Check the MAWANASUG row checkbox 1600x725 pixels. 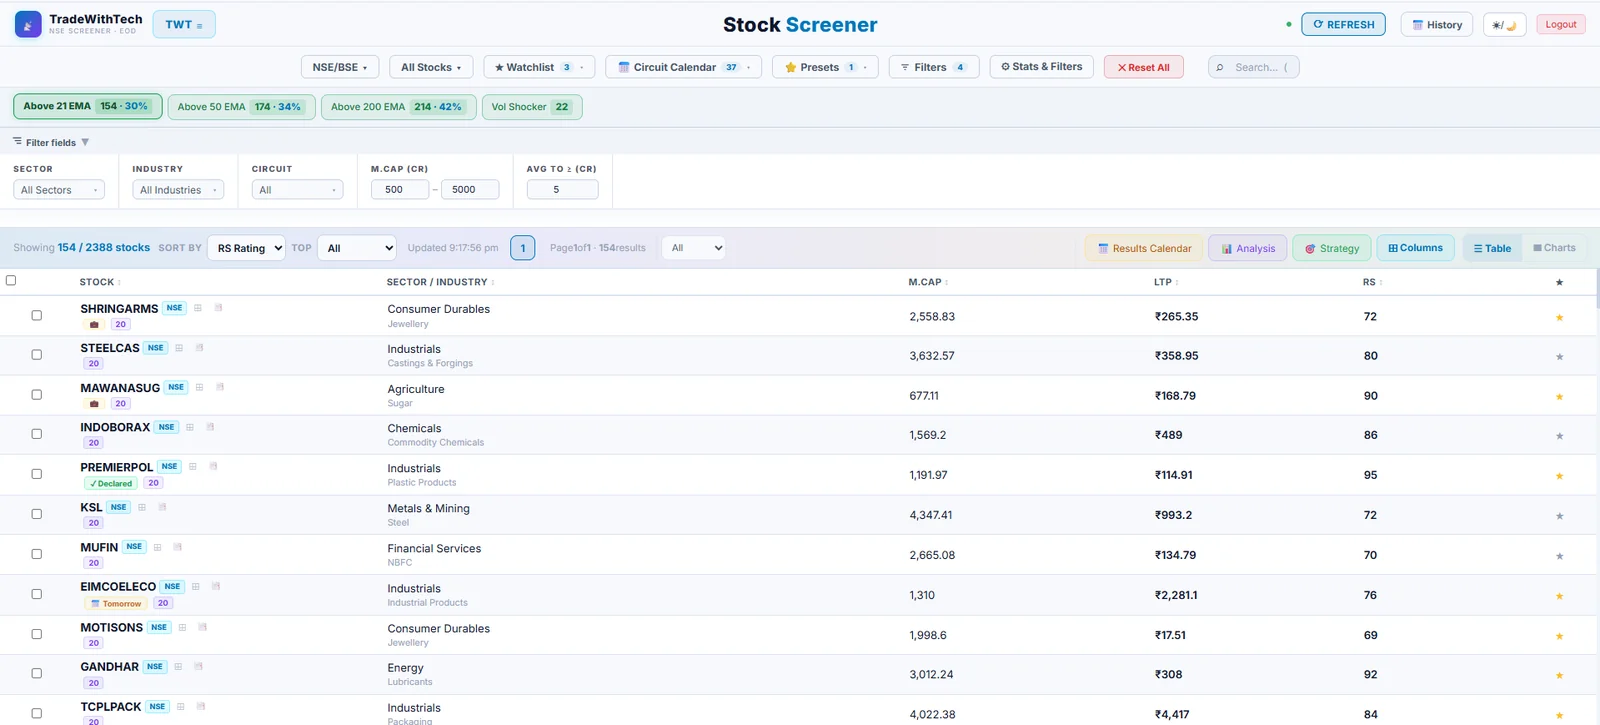click(37, 395)
